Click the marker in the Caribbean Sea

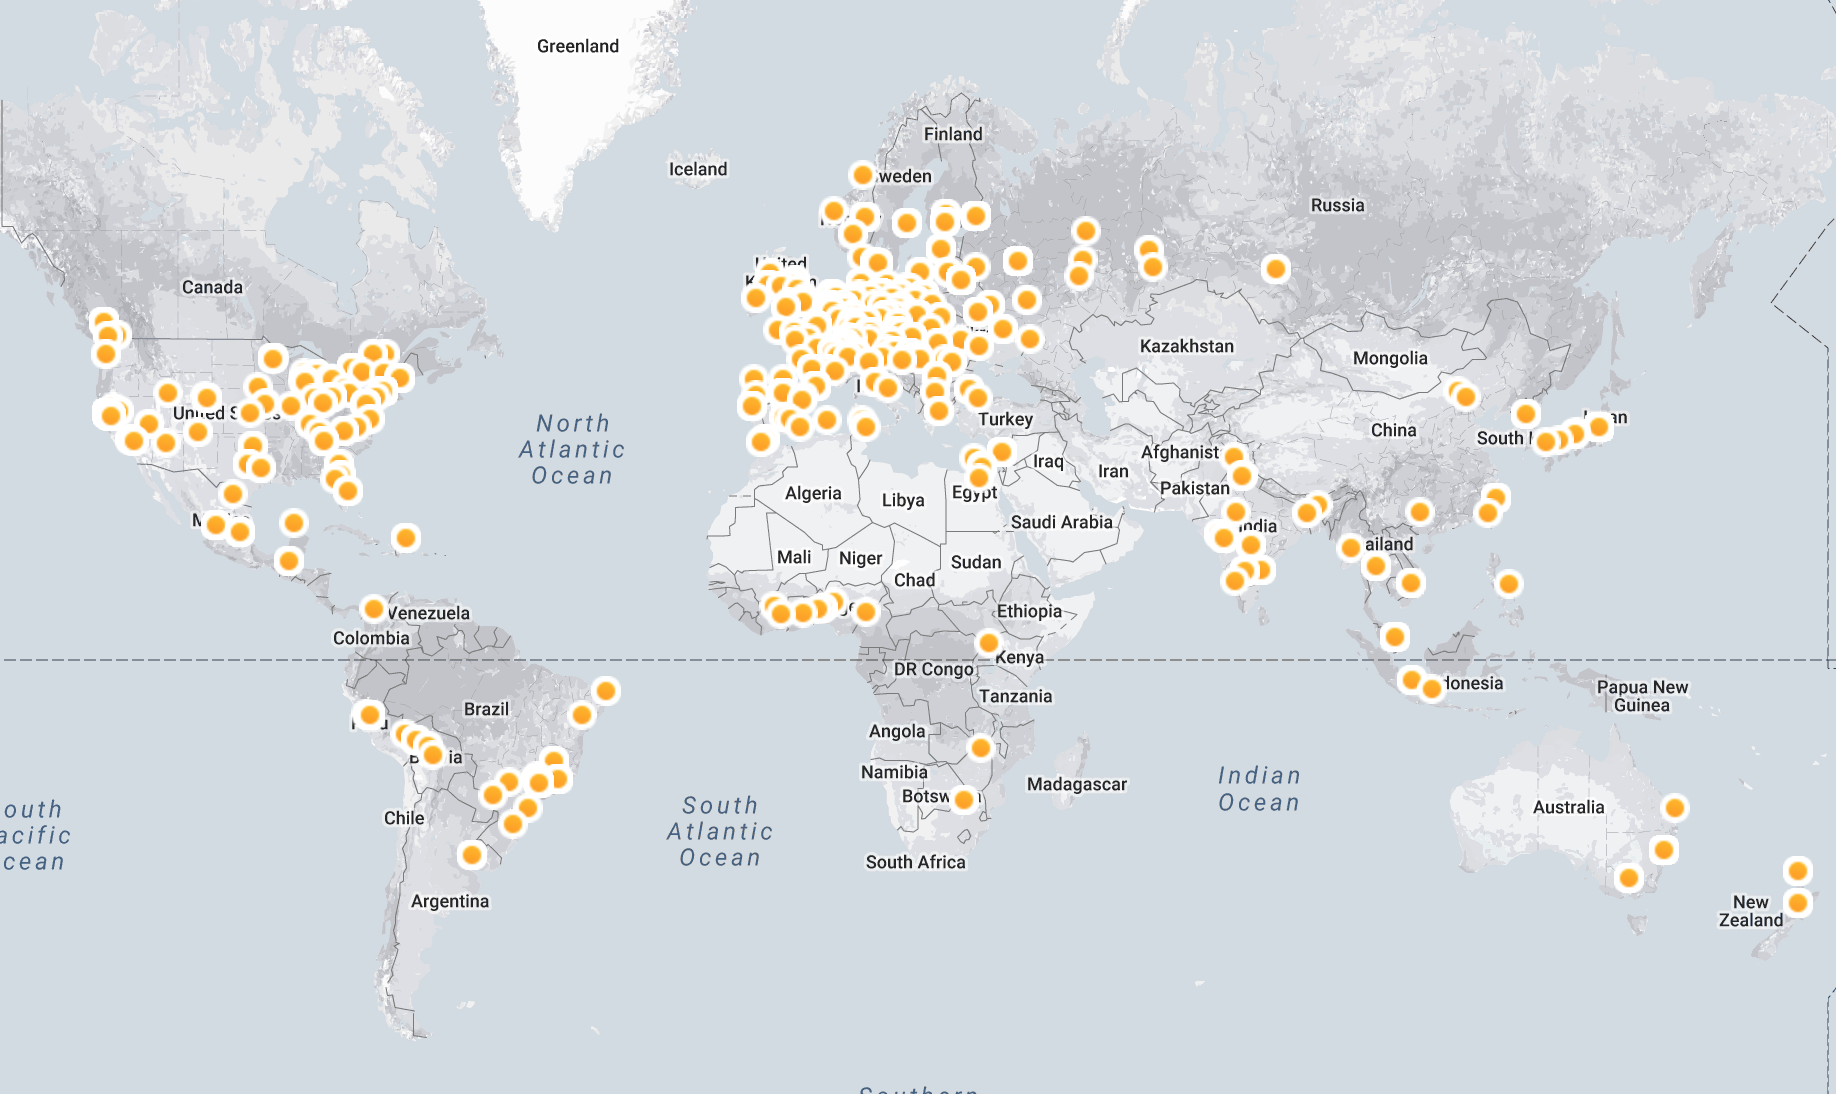(x=405, y=536)
